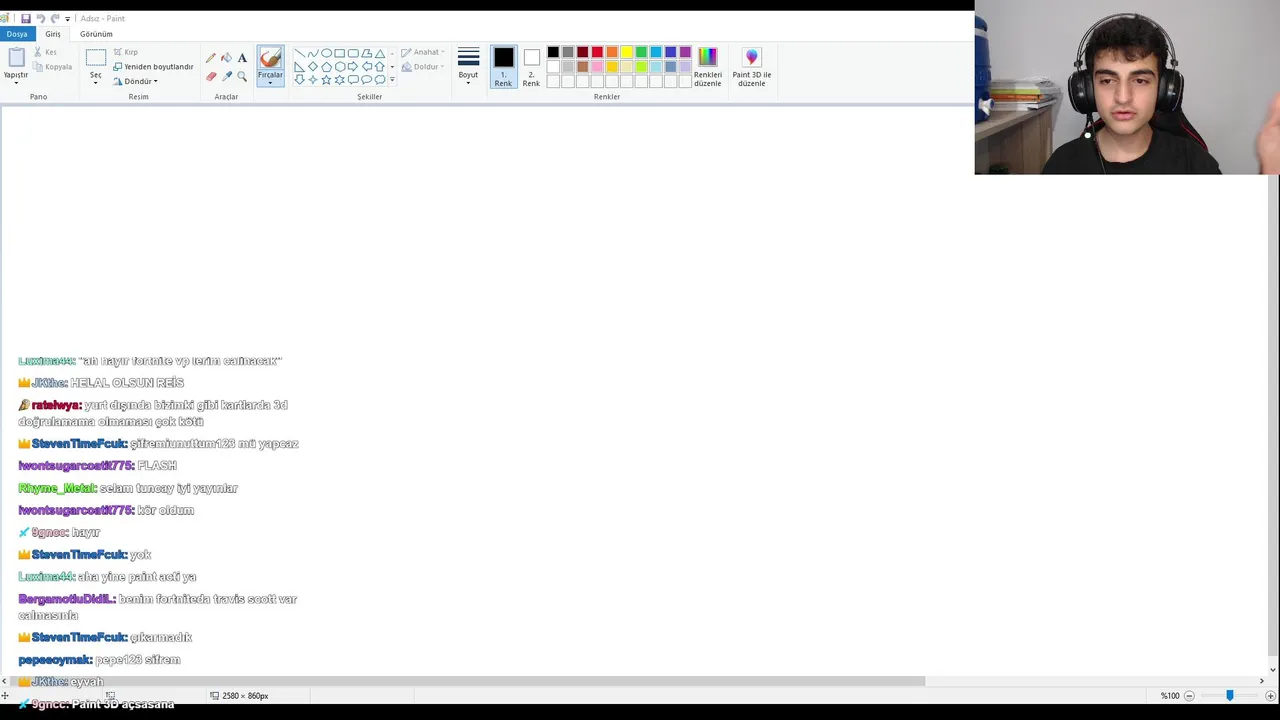Pick the straight line shape

300,53
